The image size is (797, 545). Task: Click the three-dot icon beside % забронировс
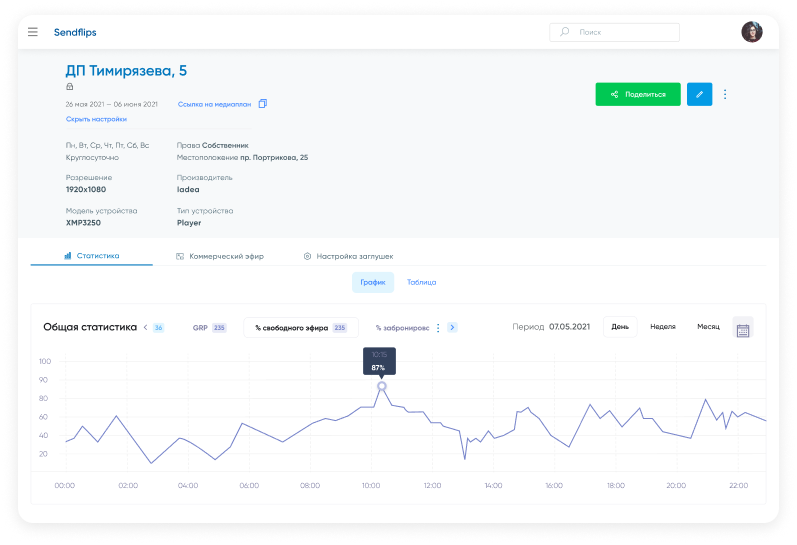[438, 328]
